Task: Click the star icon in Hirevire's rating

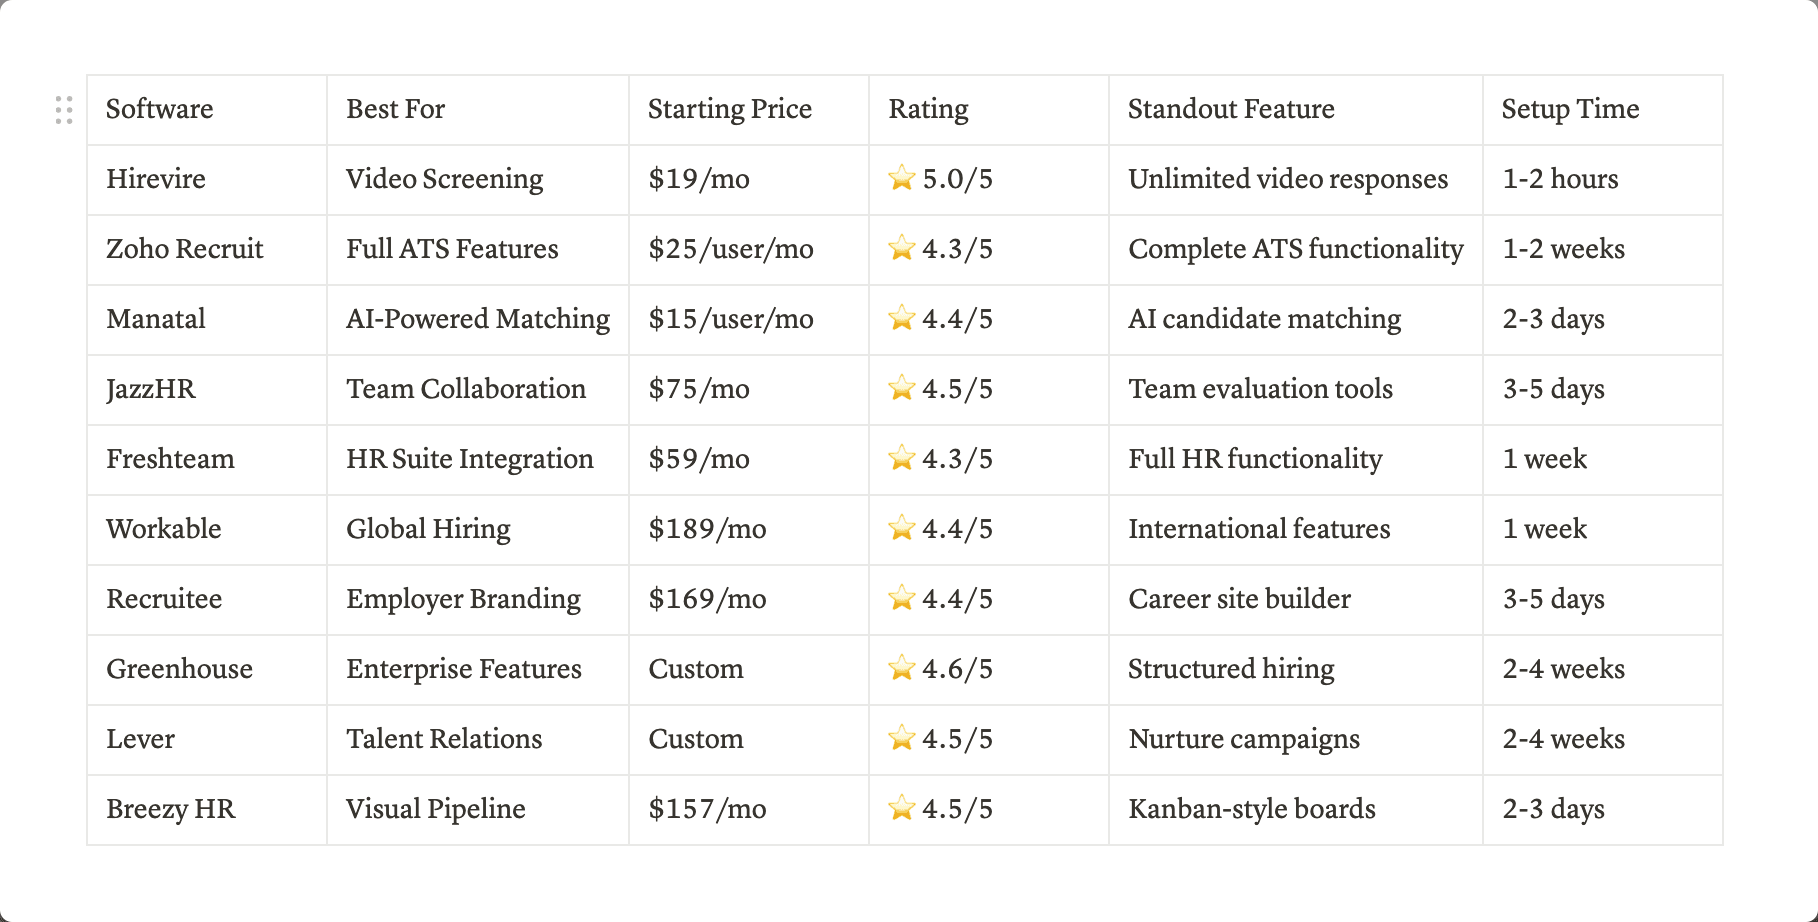Action: click(902, 179)
